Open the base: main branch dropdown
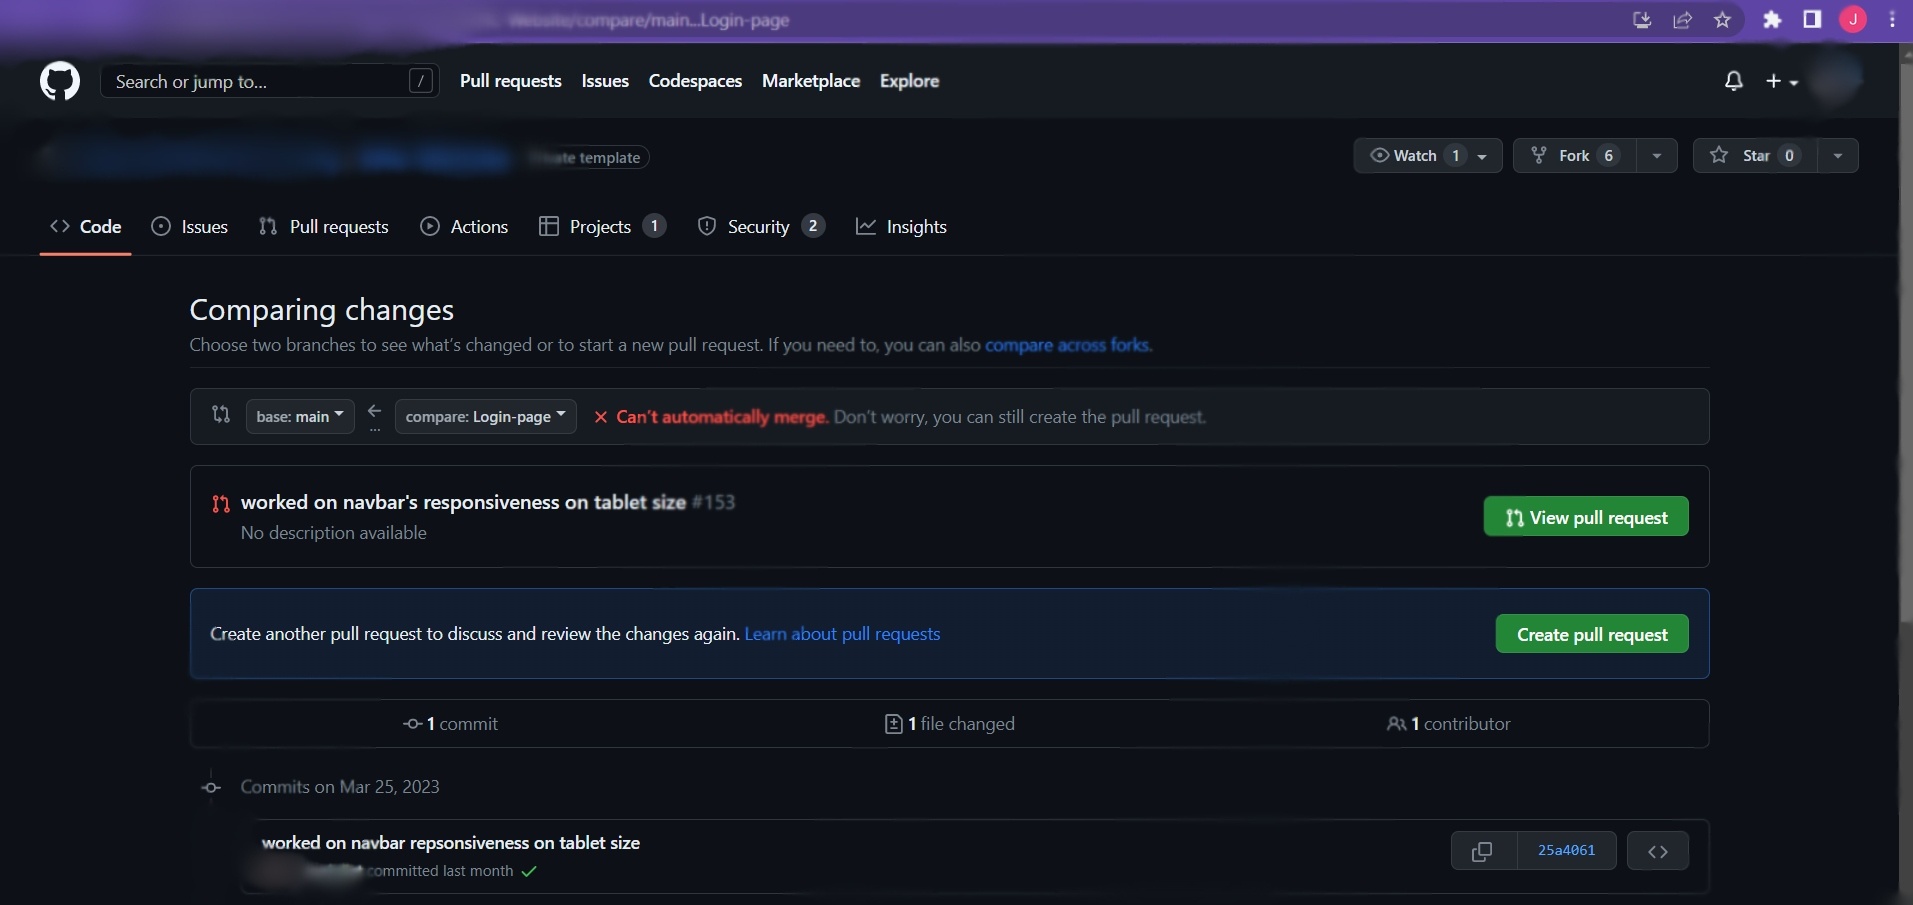 (299, 416)
